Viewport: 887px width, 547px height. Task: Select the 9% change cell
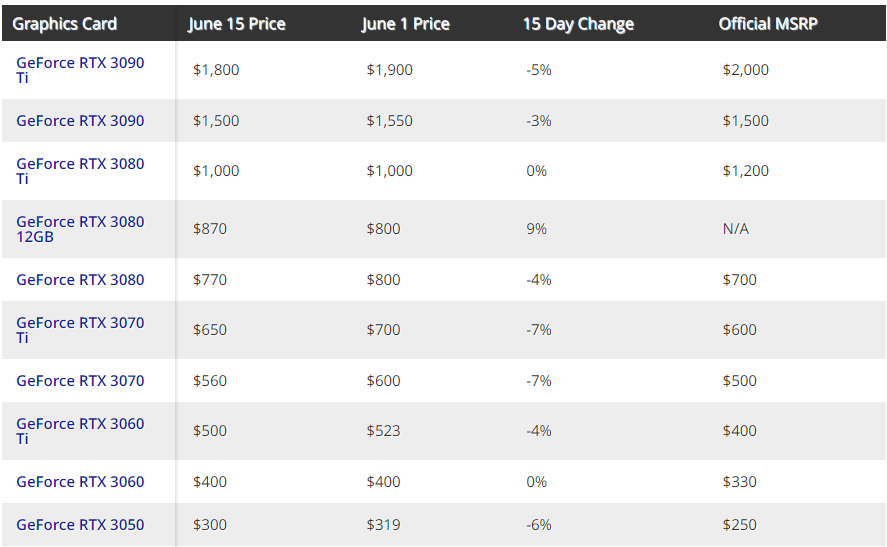point(536,229)
